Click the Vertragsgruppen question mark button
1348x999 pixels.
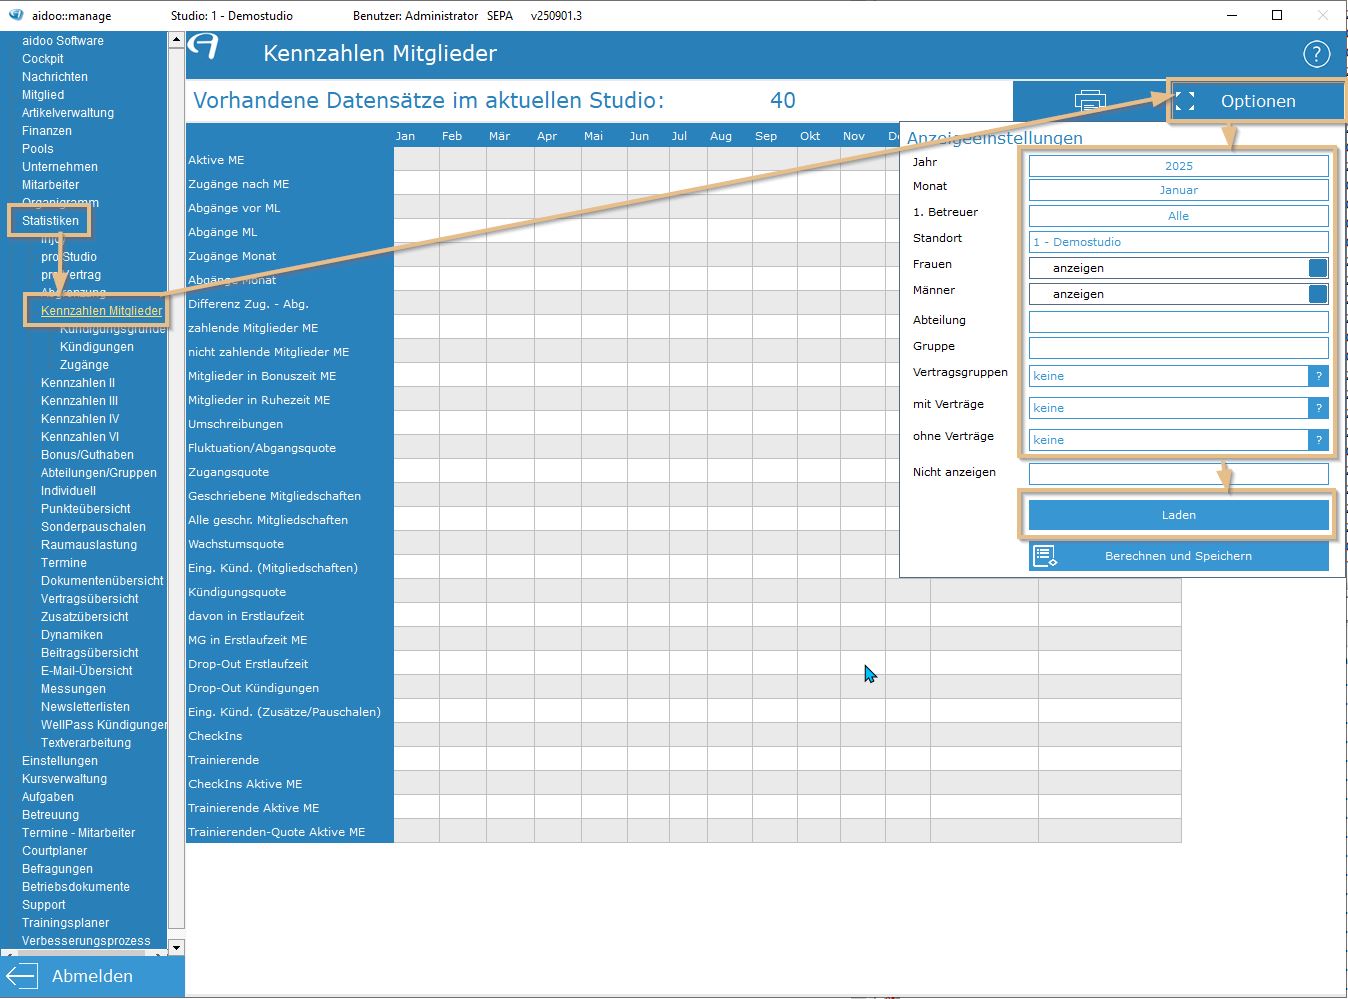click(1319, 376)
